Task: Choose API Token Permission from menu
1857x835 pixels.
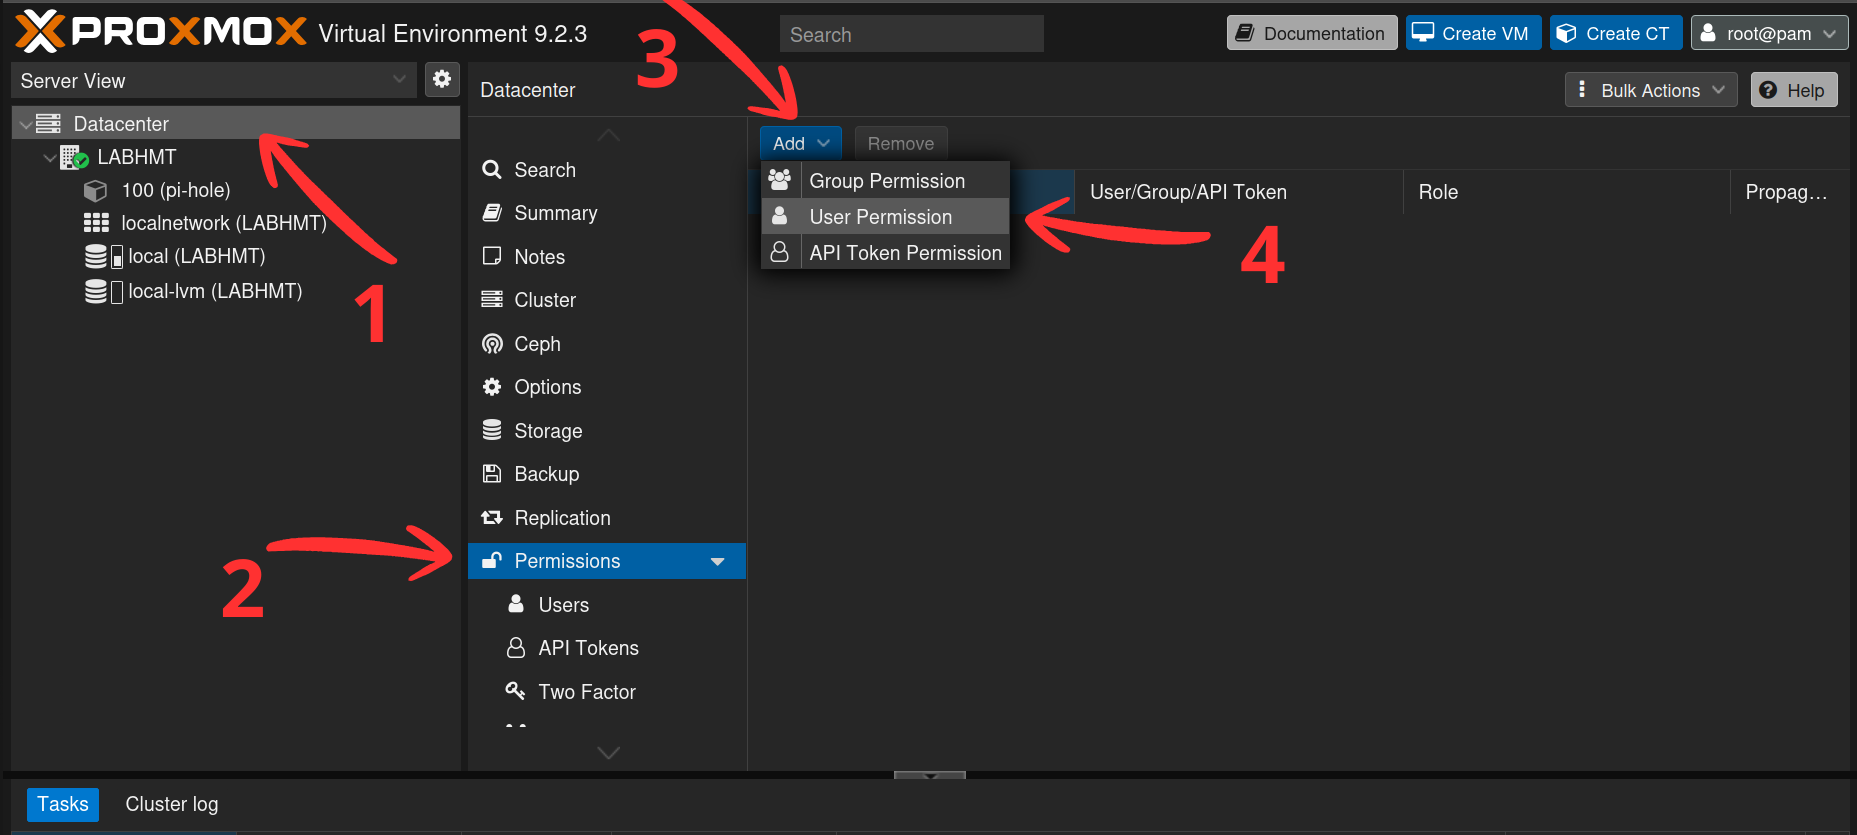Action: point(886,253)
